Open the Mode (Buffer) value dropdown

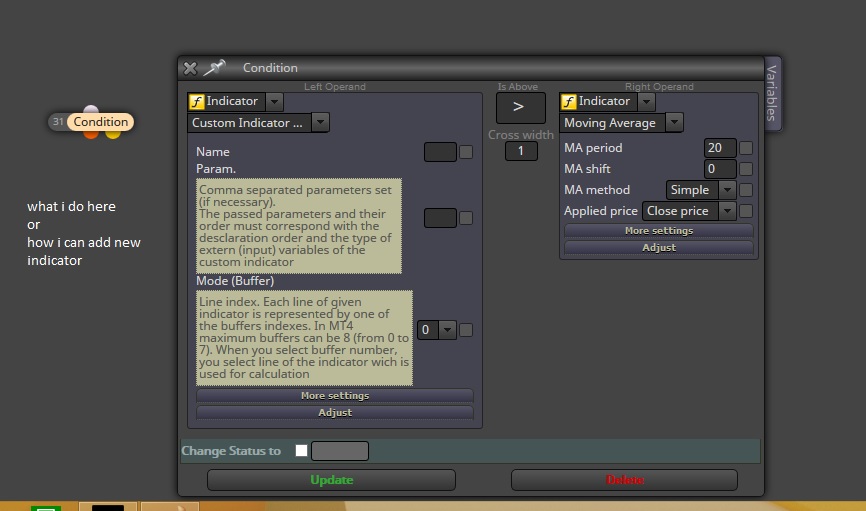point(447,330)
